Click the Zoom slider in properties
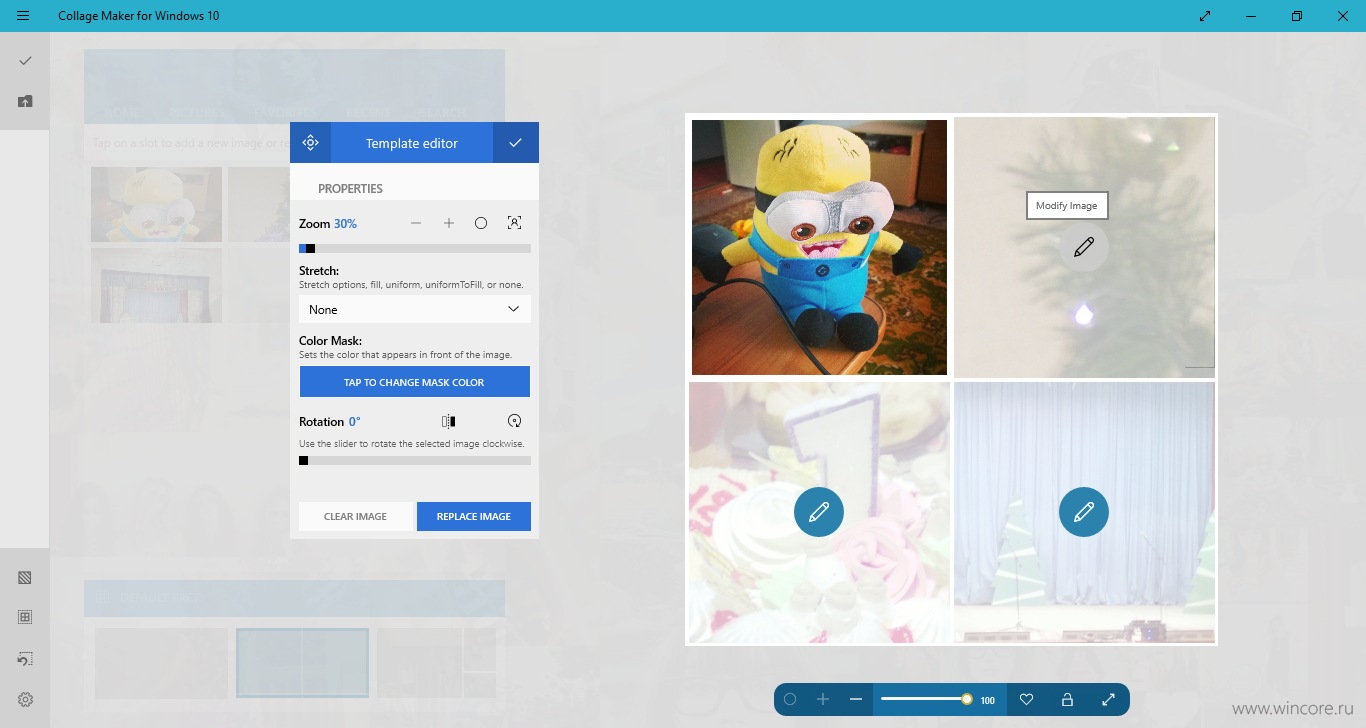This screenshot has width=1366, height=728. pos(415,248)
